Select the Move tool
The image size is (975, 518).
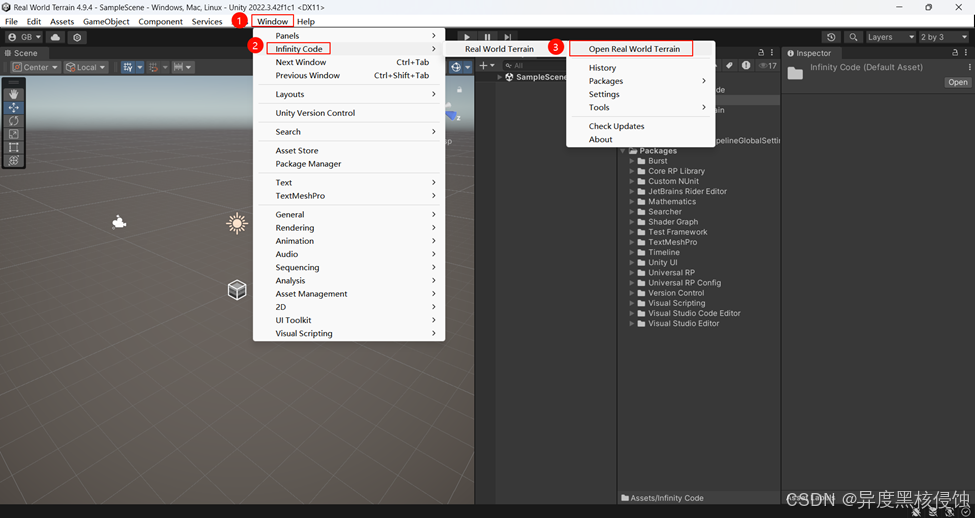point(14,108)
